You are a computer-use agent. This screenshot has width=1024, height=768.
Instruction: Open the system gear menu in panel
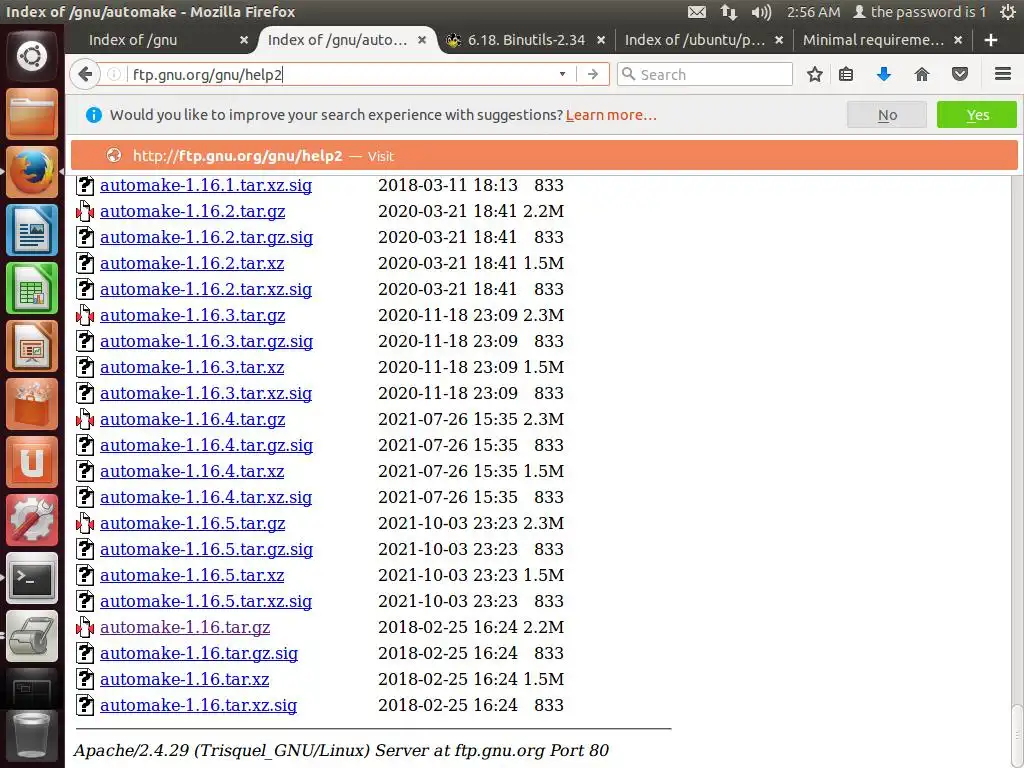(1008, 12)
